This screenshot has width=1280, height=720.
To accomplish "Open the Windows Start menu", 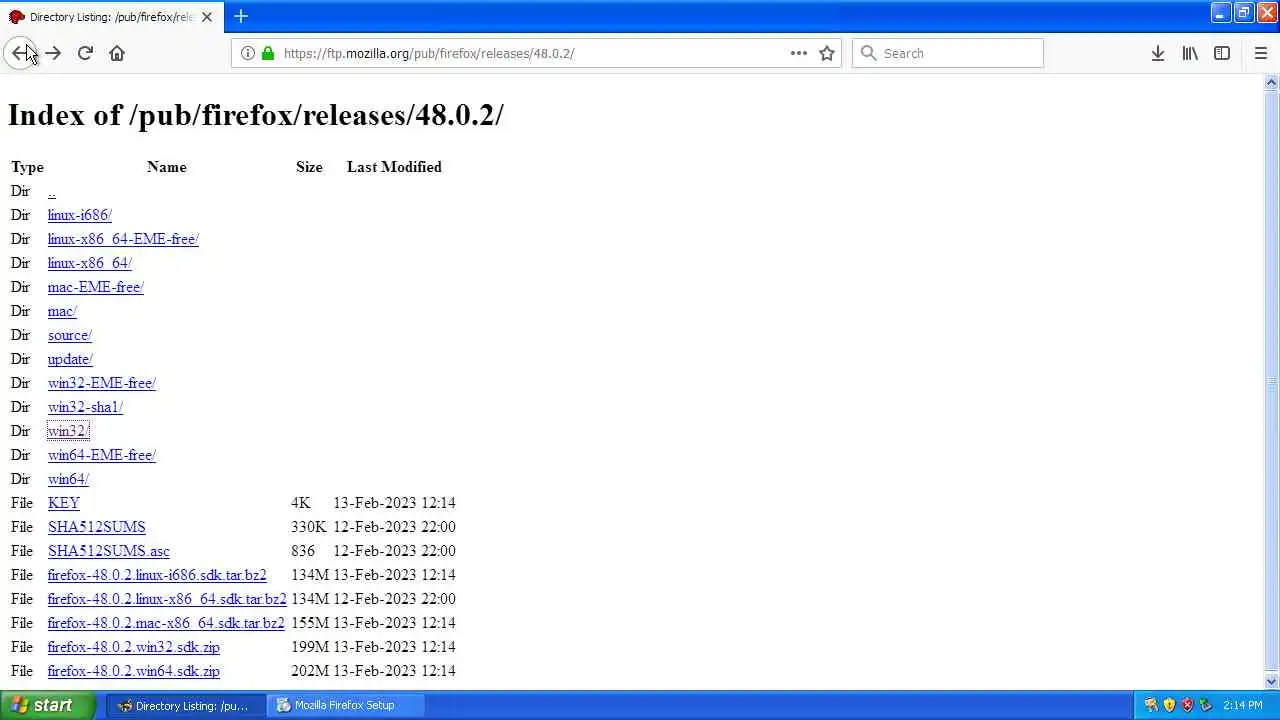I will click(x=49, y=705).
